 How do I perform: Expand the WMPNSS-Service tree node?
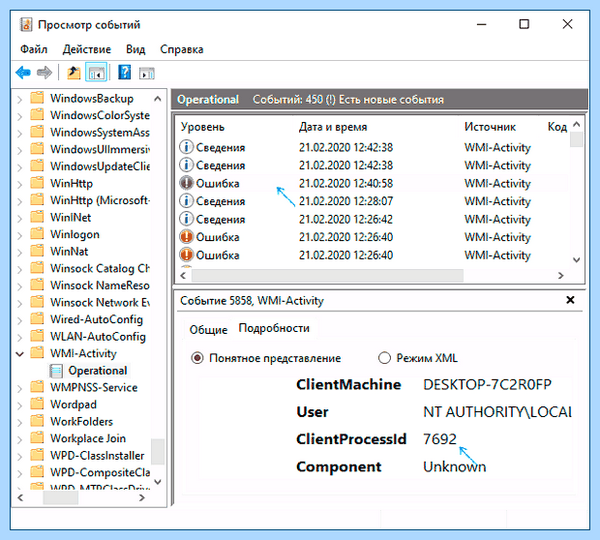point(20,388)
